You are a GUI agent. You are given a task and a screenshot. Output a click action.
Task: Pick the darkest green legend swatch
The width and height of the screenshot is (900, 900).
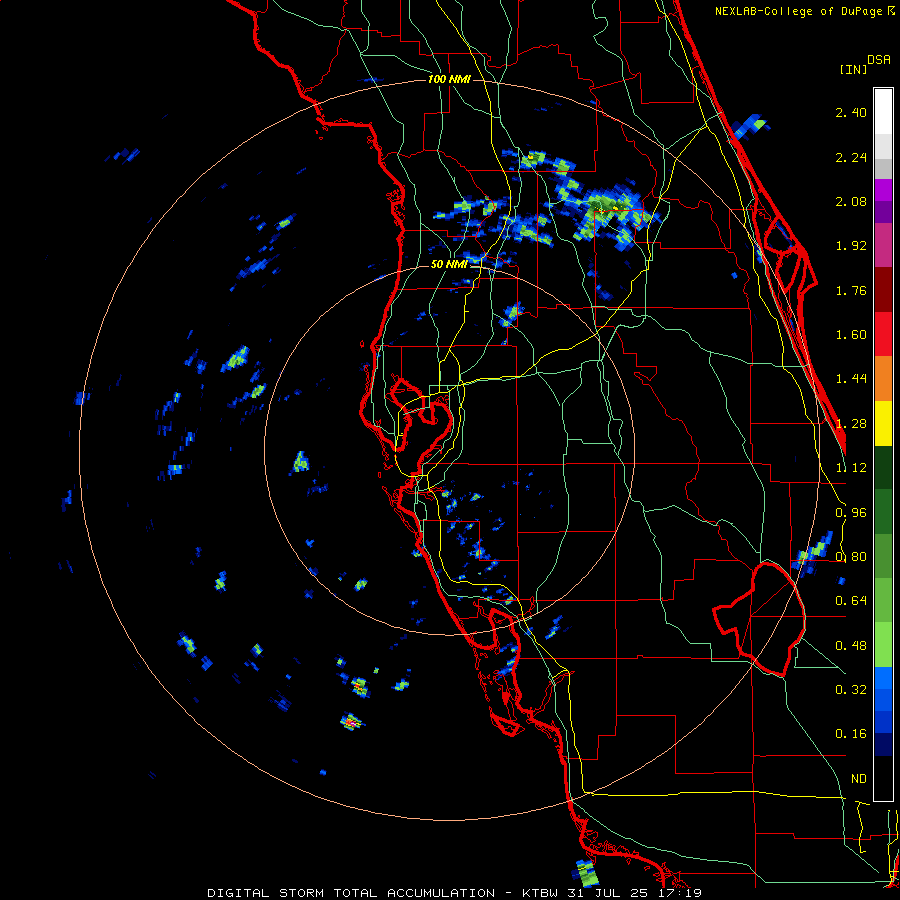pos(883,467)
